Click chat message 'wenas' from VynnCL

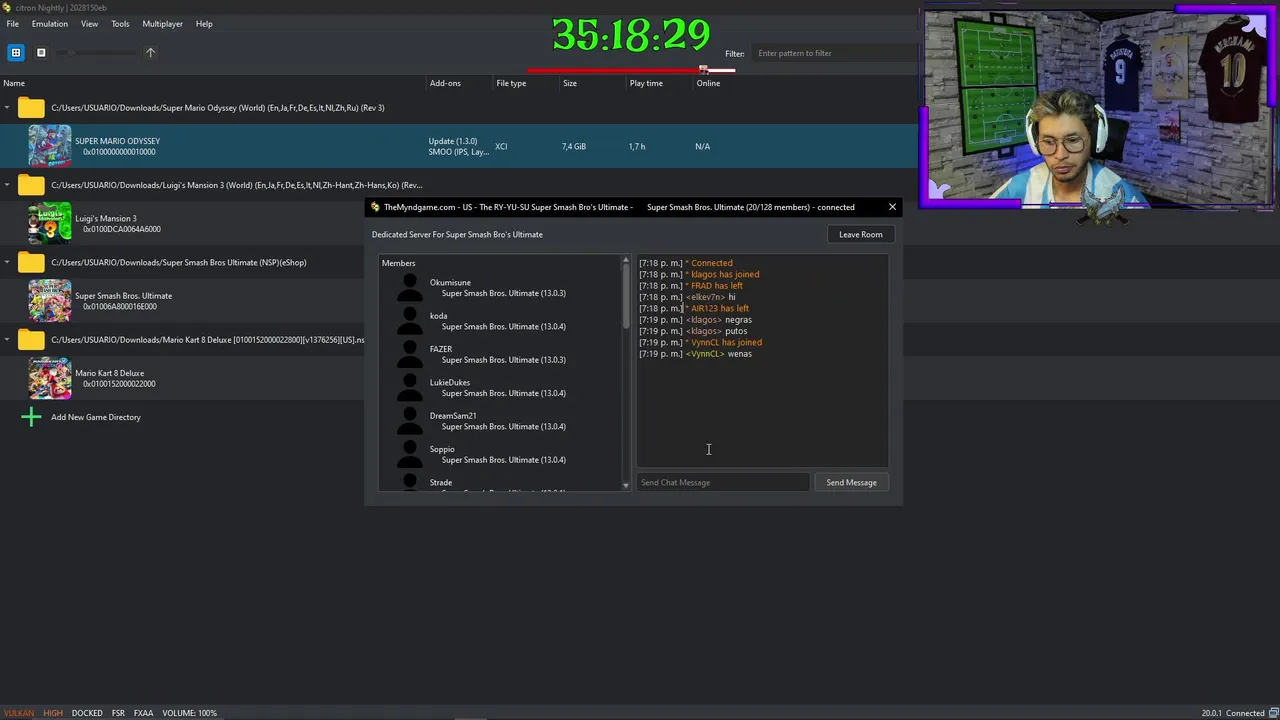click(739, 354)
